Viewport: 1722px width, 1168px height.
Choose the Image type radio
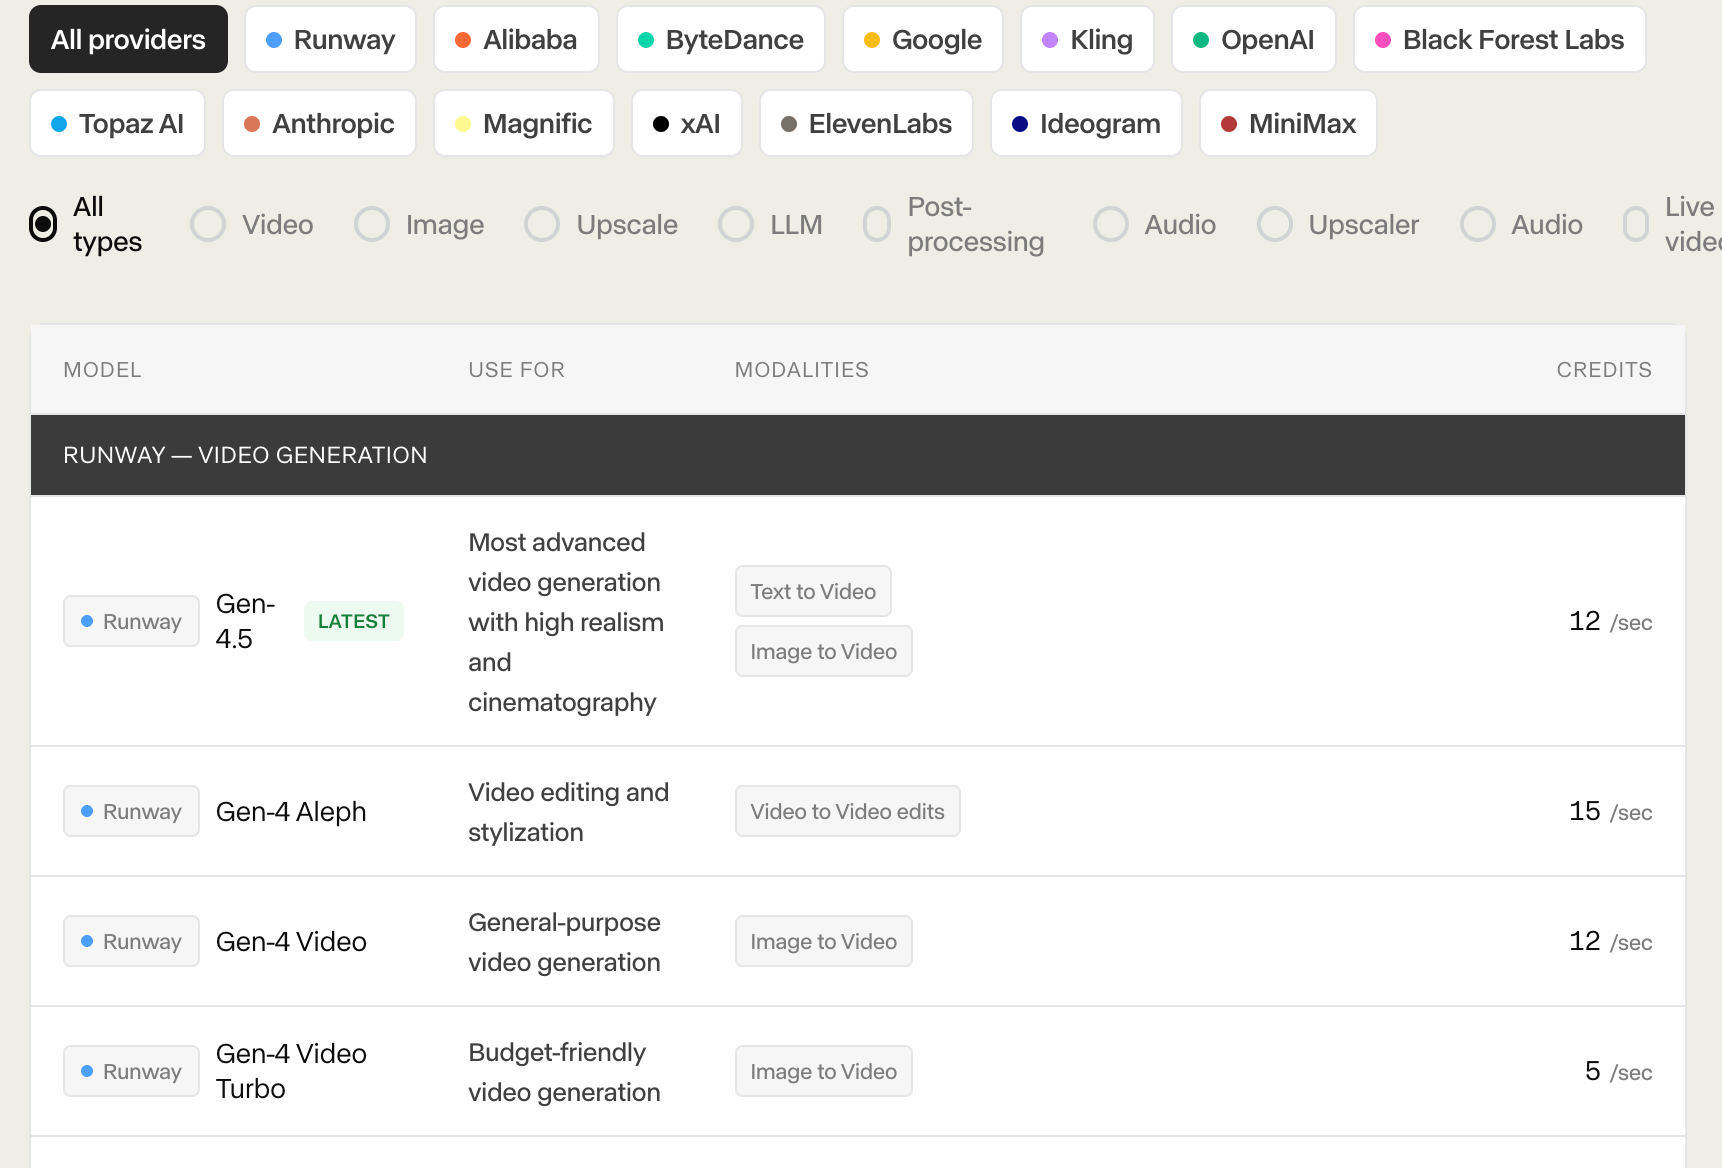coord(372,225)
